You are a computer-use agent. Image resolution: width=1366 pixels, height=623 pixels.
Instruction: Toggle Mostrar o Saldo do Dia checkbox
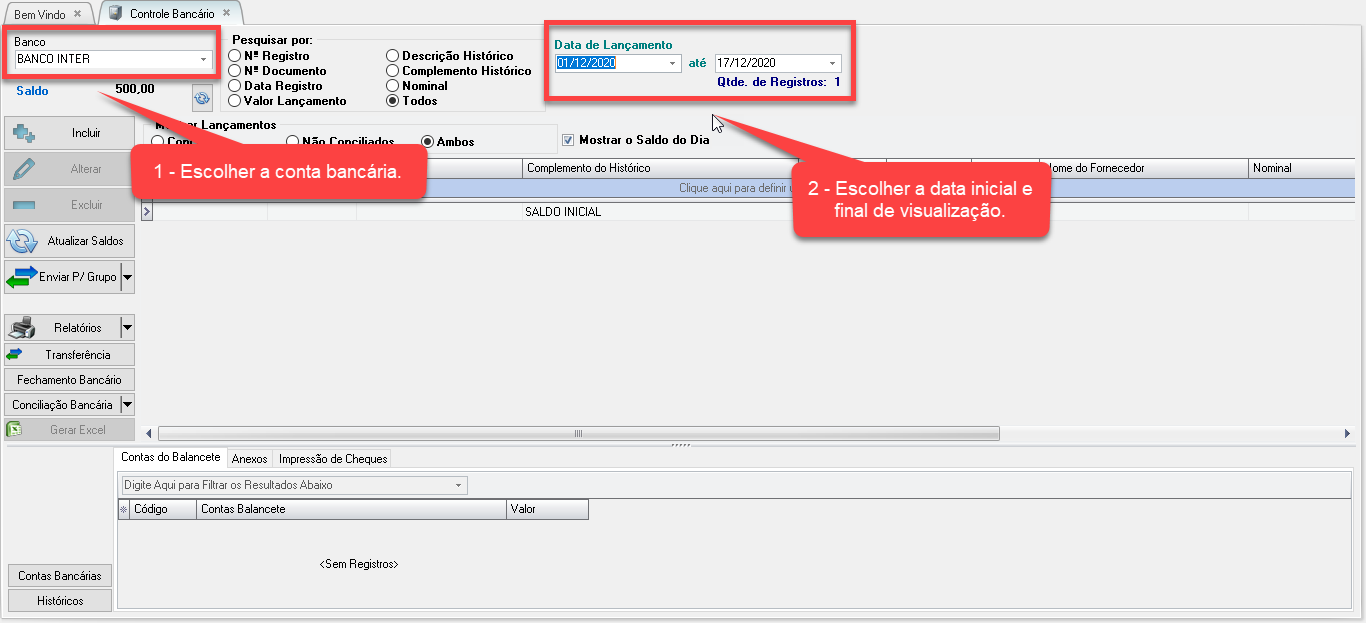(x=569, y=140)
